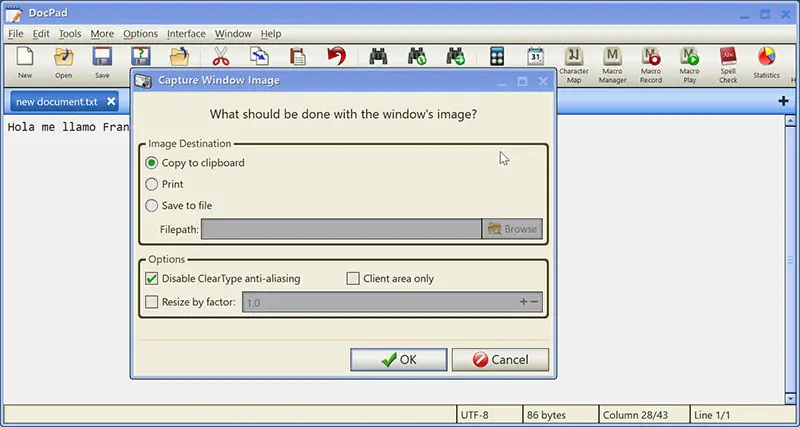Click the binoculars icon with green right arrow
The image size is (800, 427).
(x=455, y=56)
